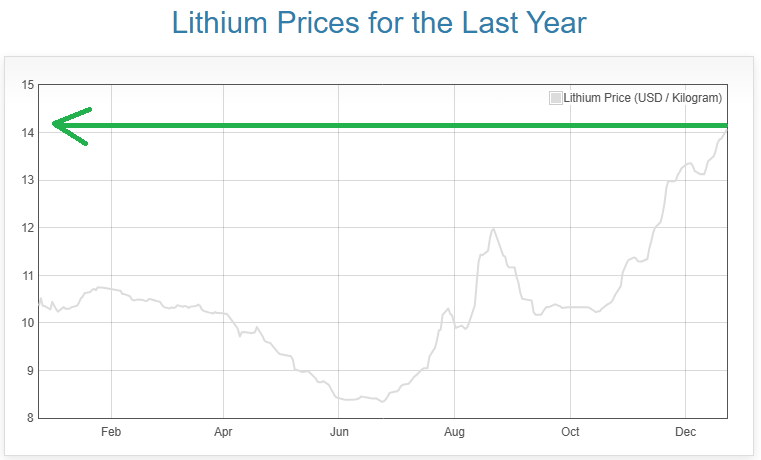The image size is (761, 460).
Task: Click the 15 value on the y-axis
Action: click(x=28, y=85)
